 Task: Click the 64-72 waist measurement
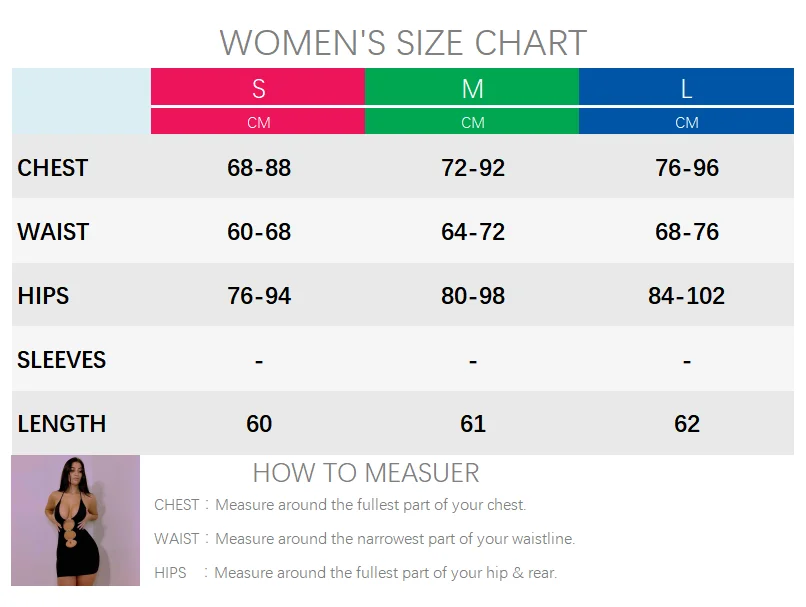point(473,232)
